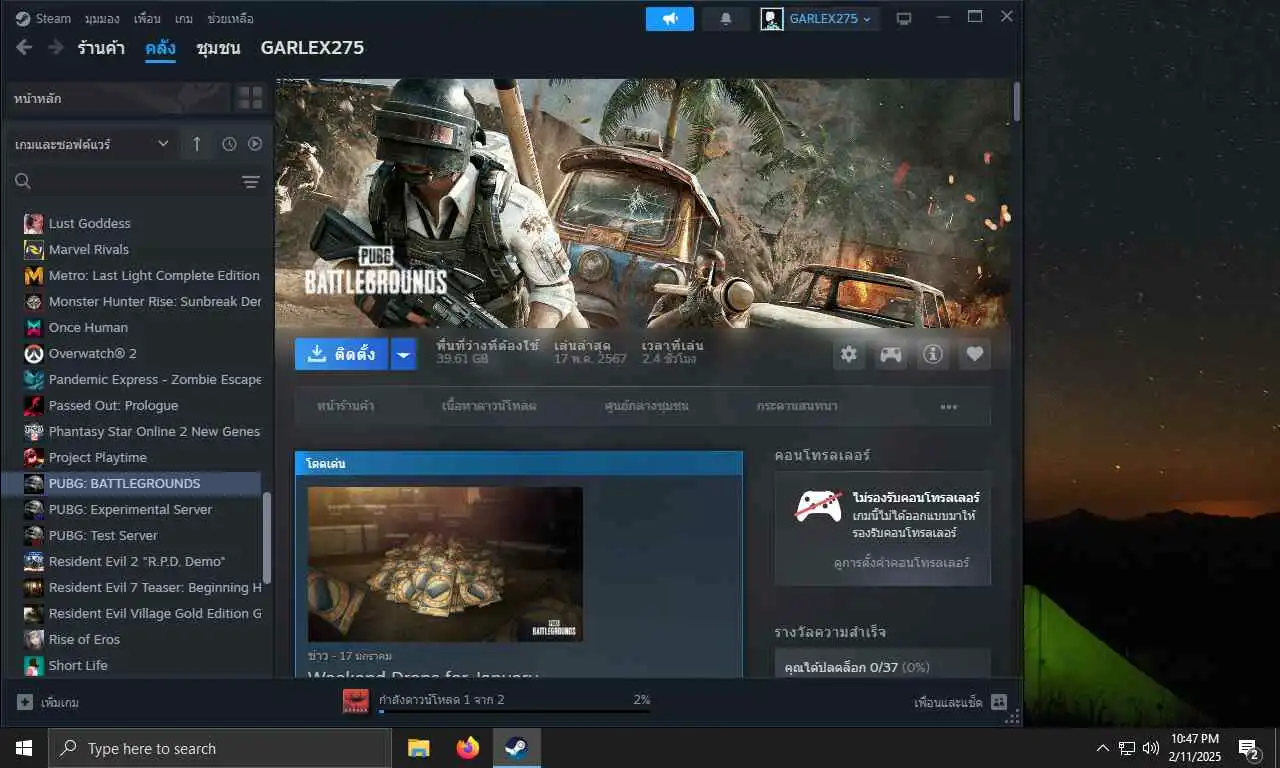Open the featured PUBG news thumbnail
Image resolution: width=1280 pixels, height=768 pixels.
coord(445,564)
